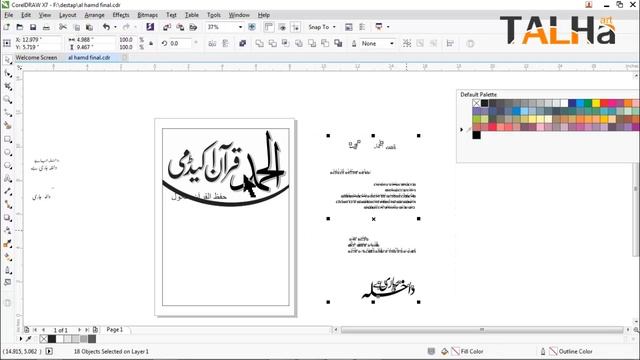Expand the document palette arrow
This screenshot has height=360, width=640.
[21, 339]
